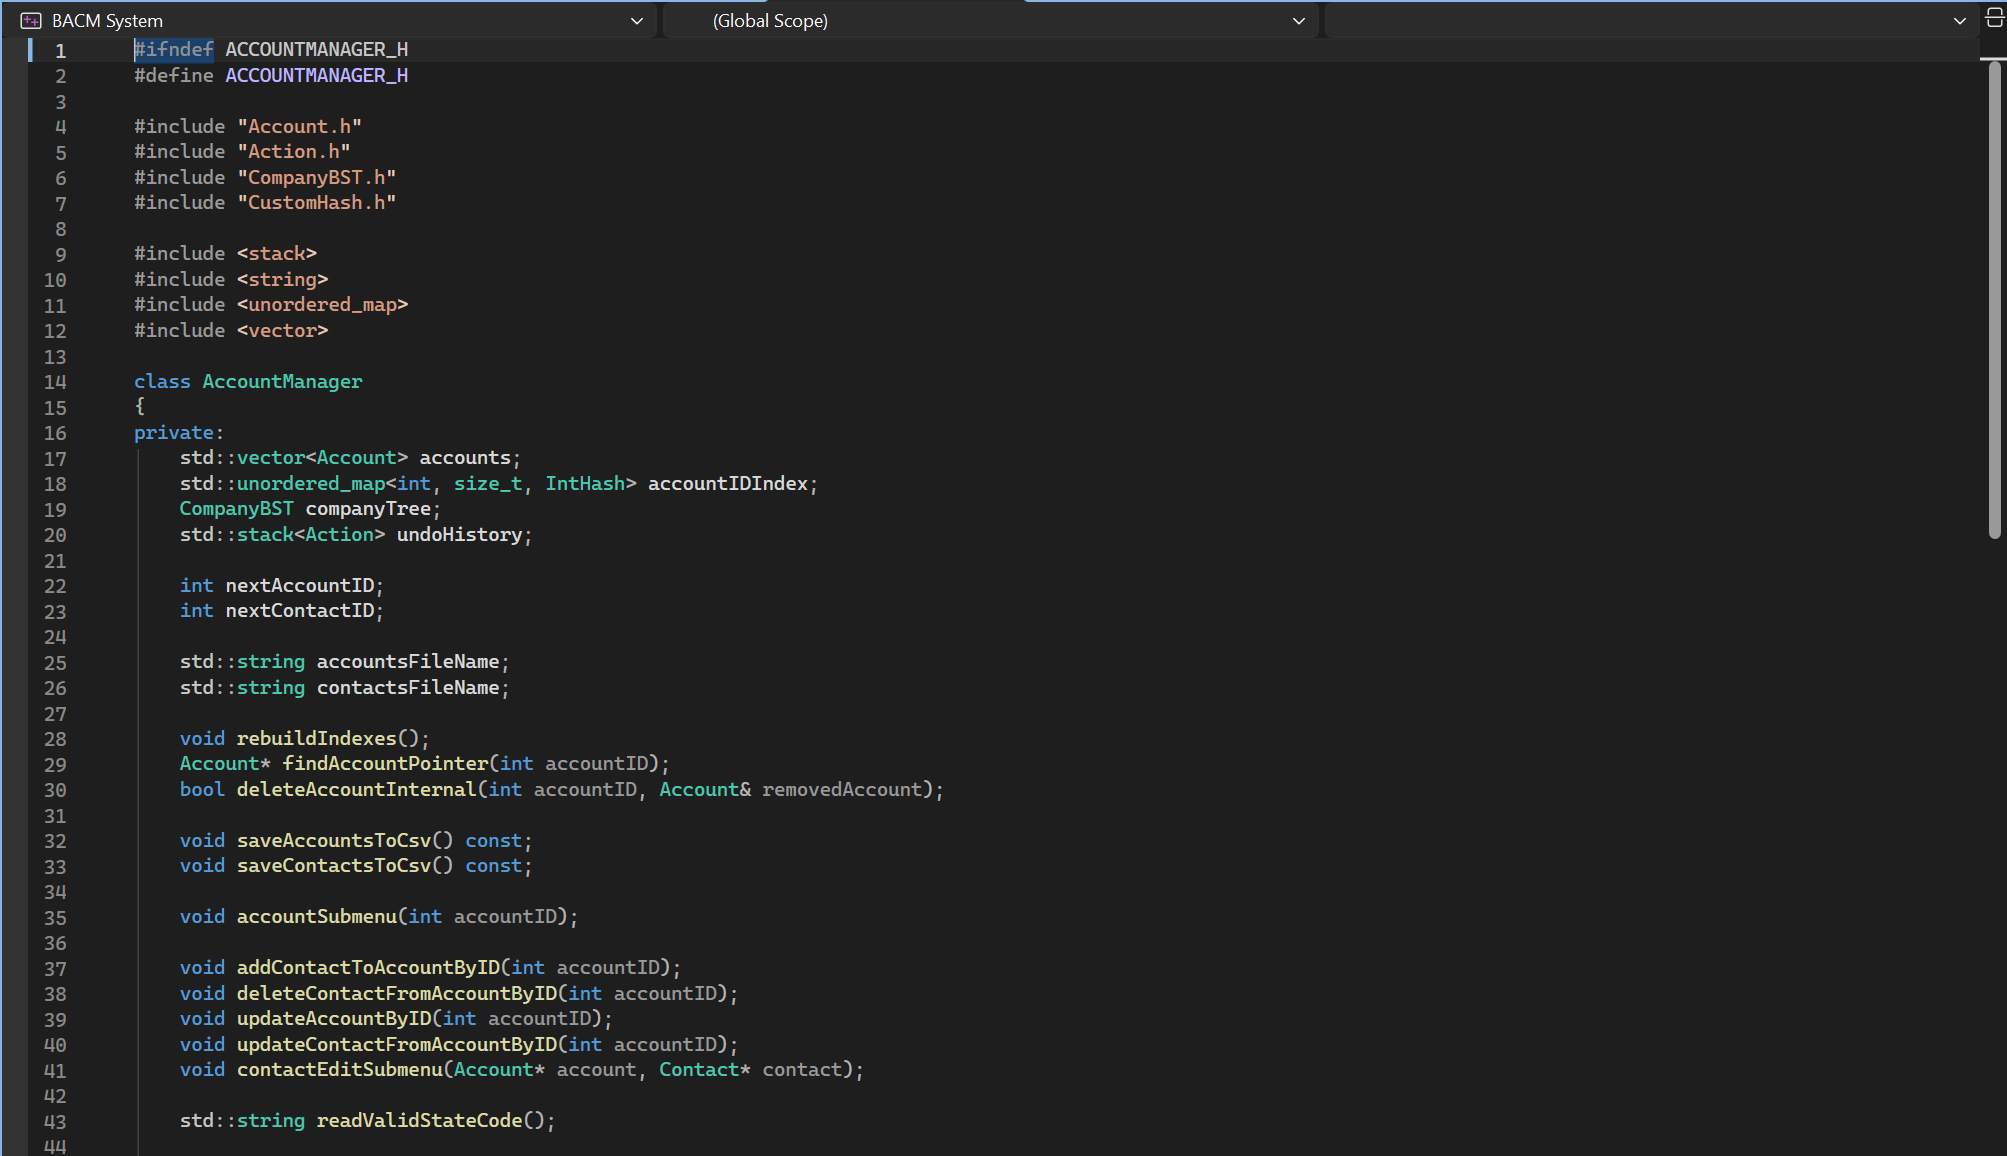The image size is (2007, 1156).
Task: Click the nextContactID variable
Action: pos(300,610)
